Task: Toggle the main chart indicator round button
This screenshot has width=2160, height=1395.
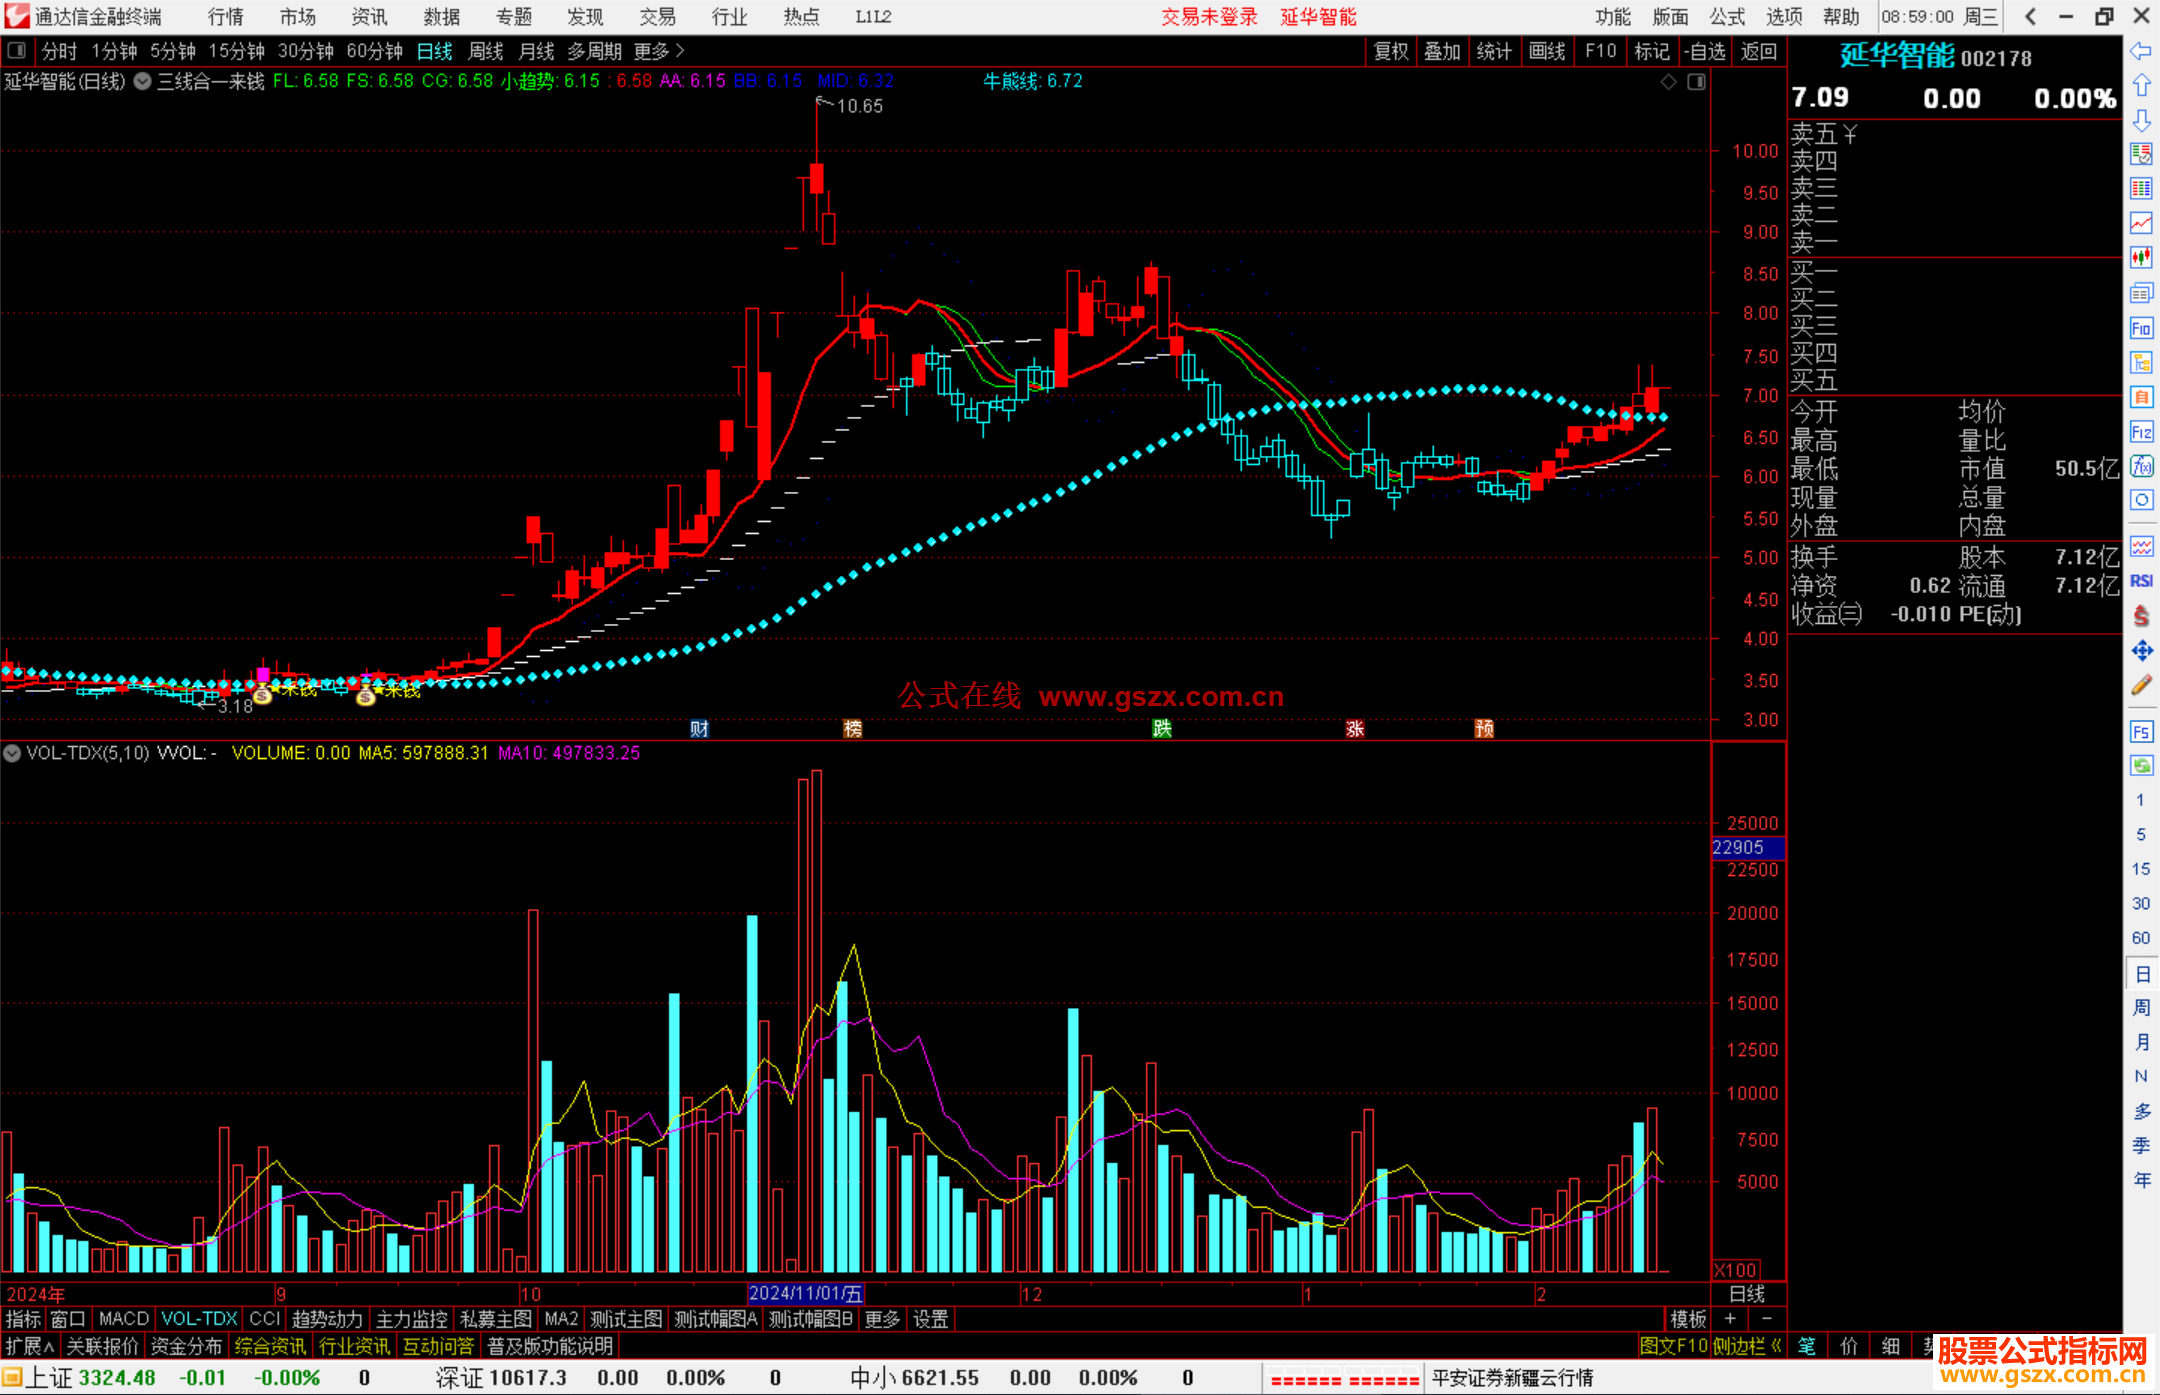Action: (x=142, y=81)
